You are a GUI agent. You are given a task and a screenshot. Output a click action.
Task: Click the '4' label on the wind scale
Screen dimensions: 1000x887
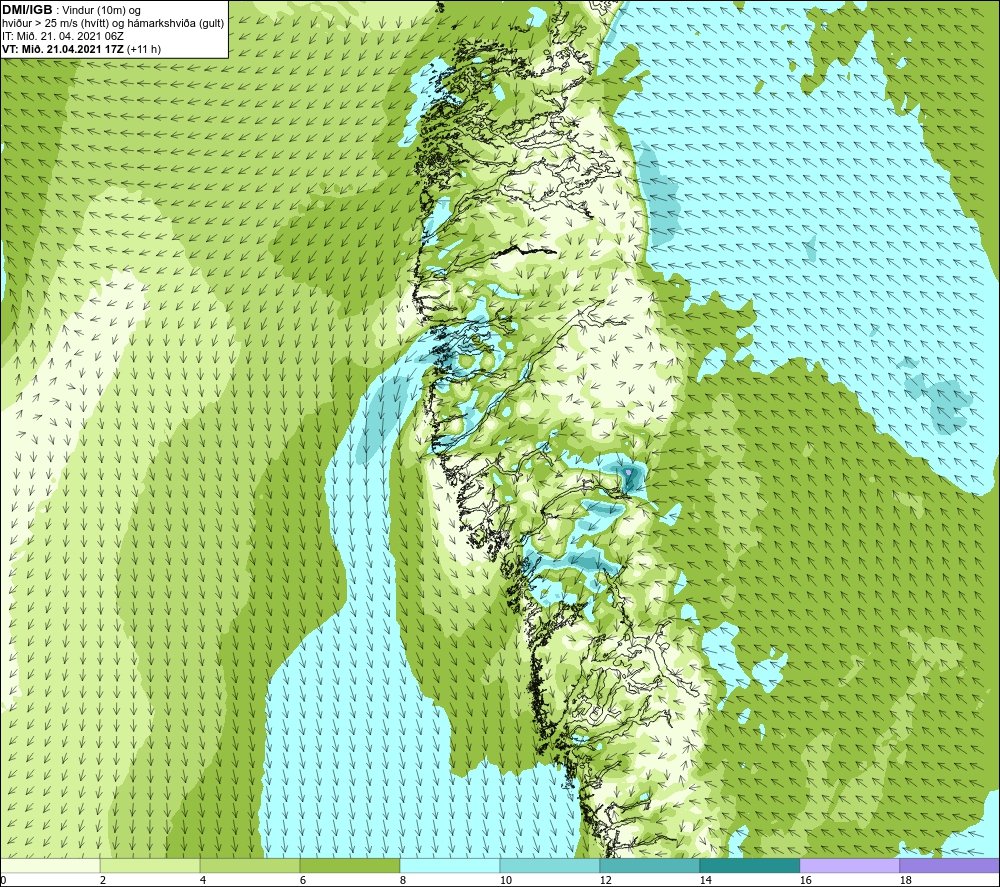[203, 880]
